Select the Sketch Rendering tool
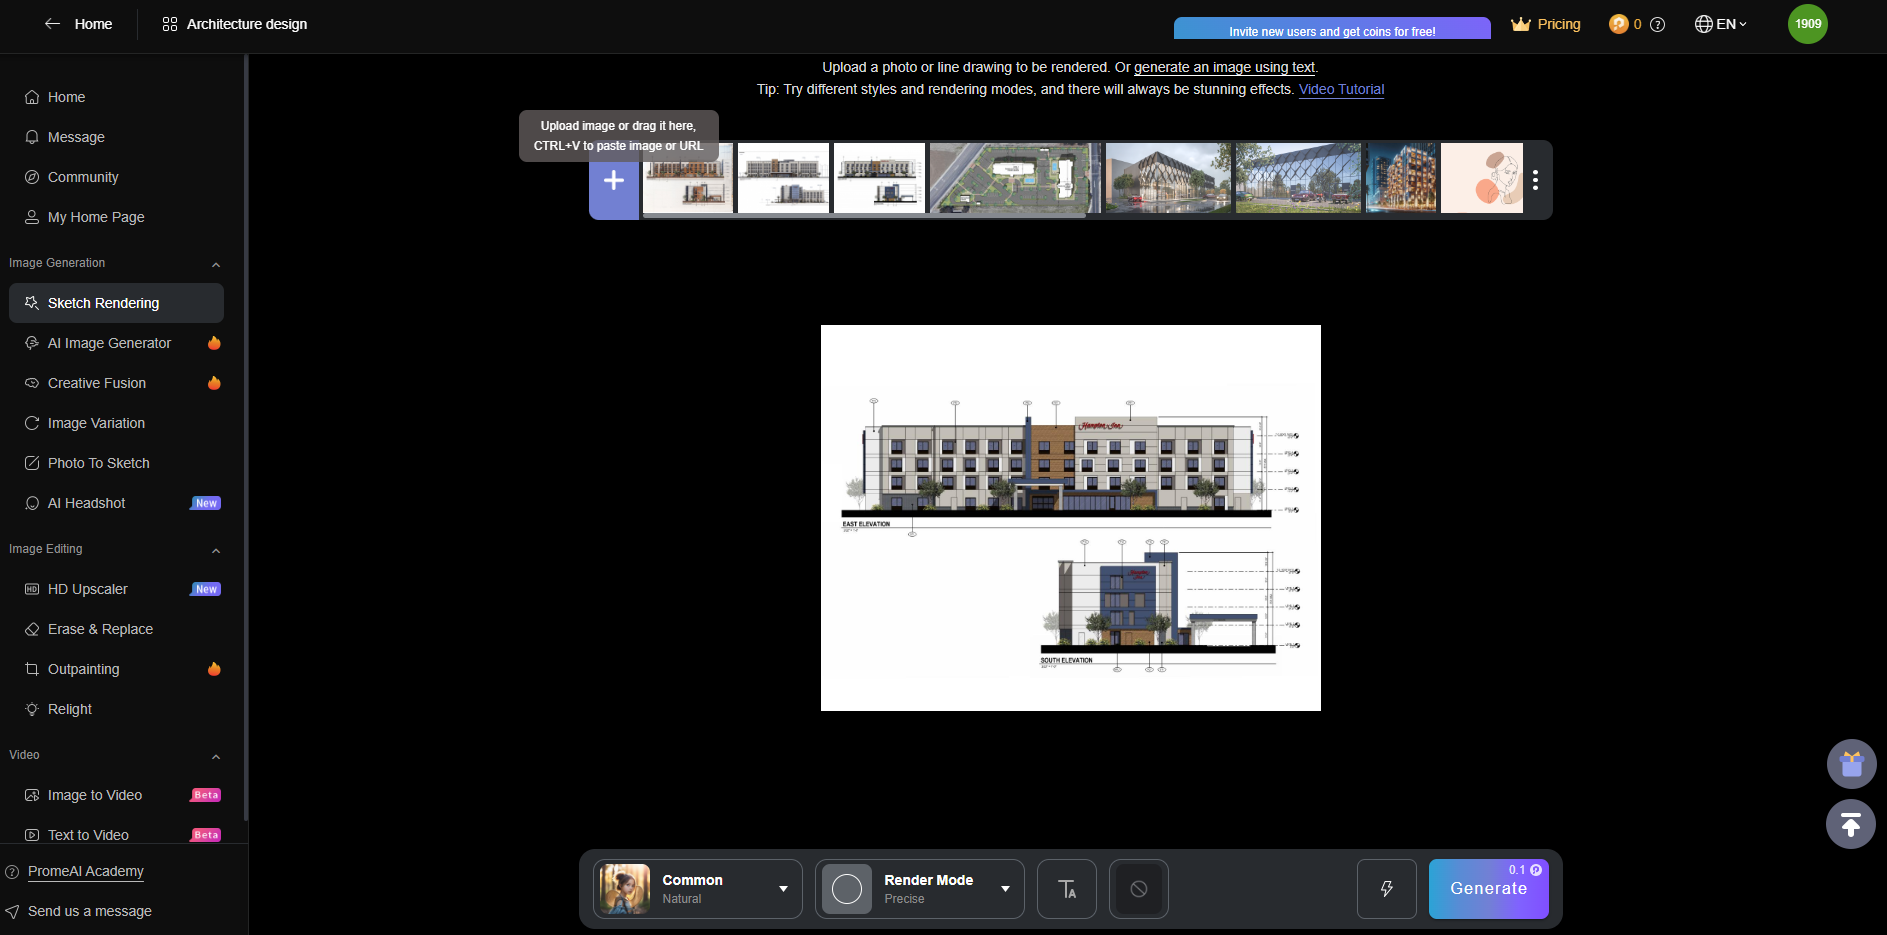 pos(103,302)
